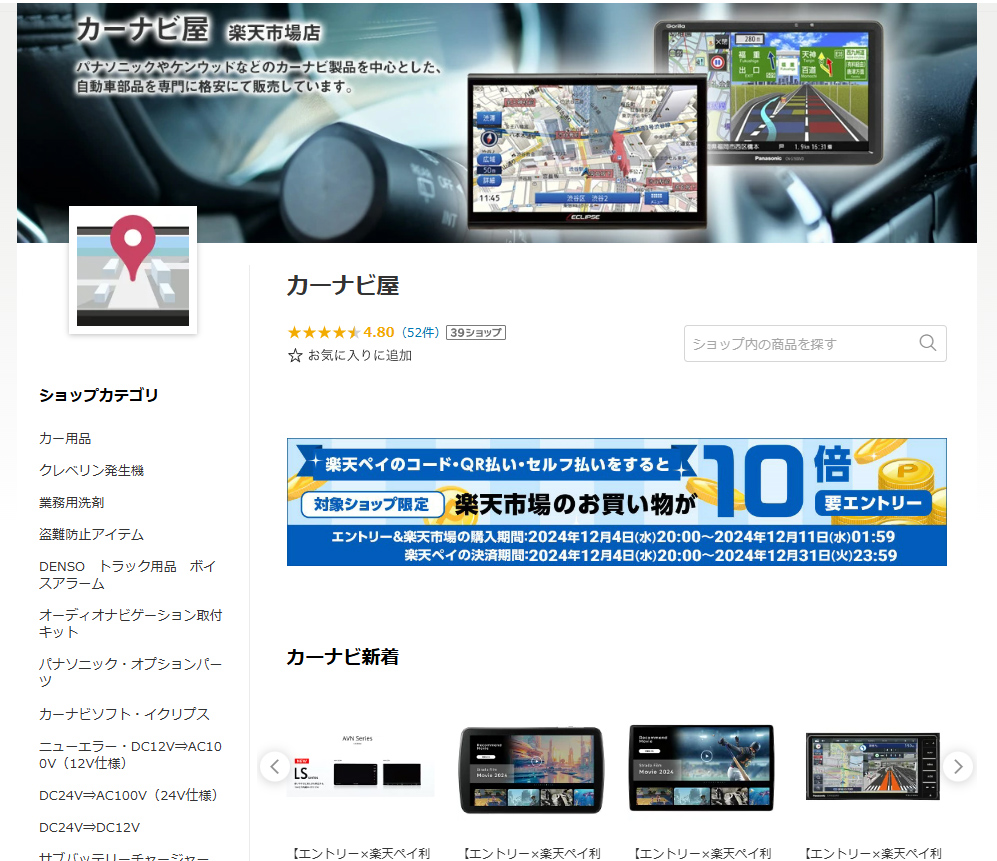
Task: Click the 39ショップ badge
Action: click(475, 332)
